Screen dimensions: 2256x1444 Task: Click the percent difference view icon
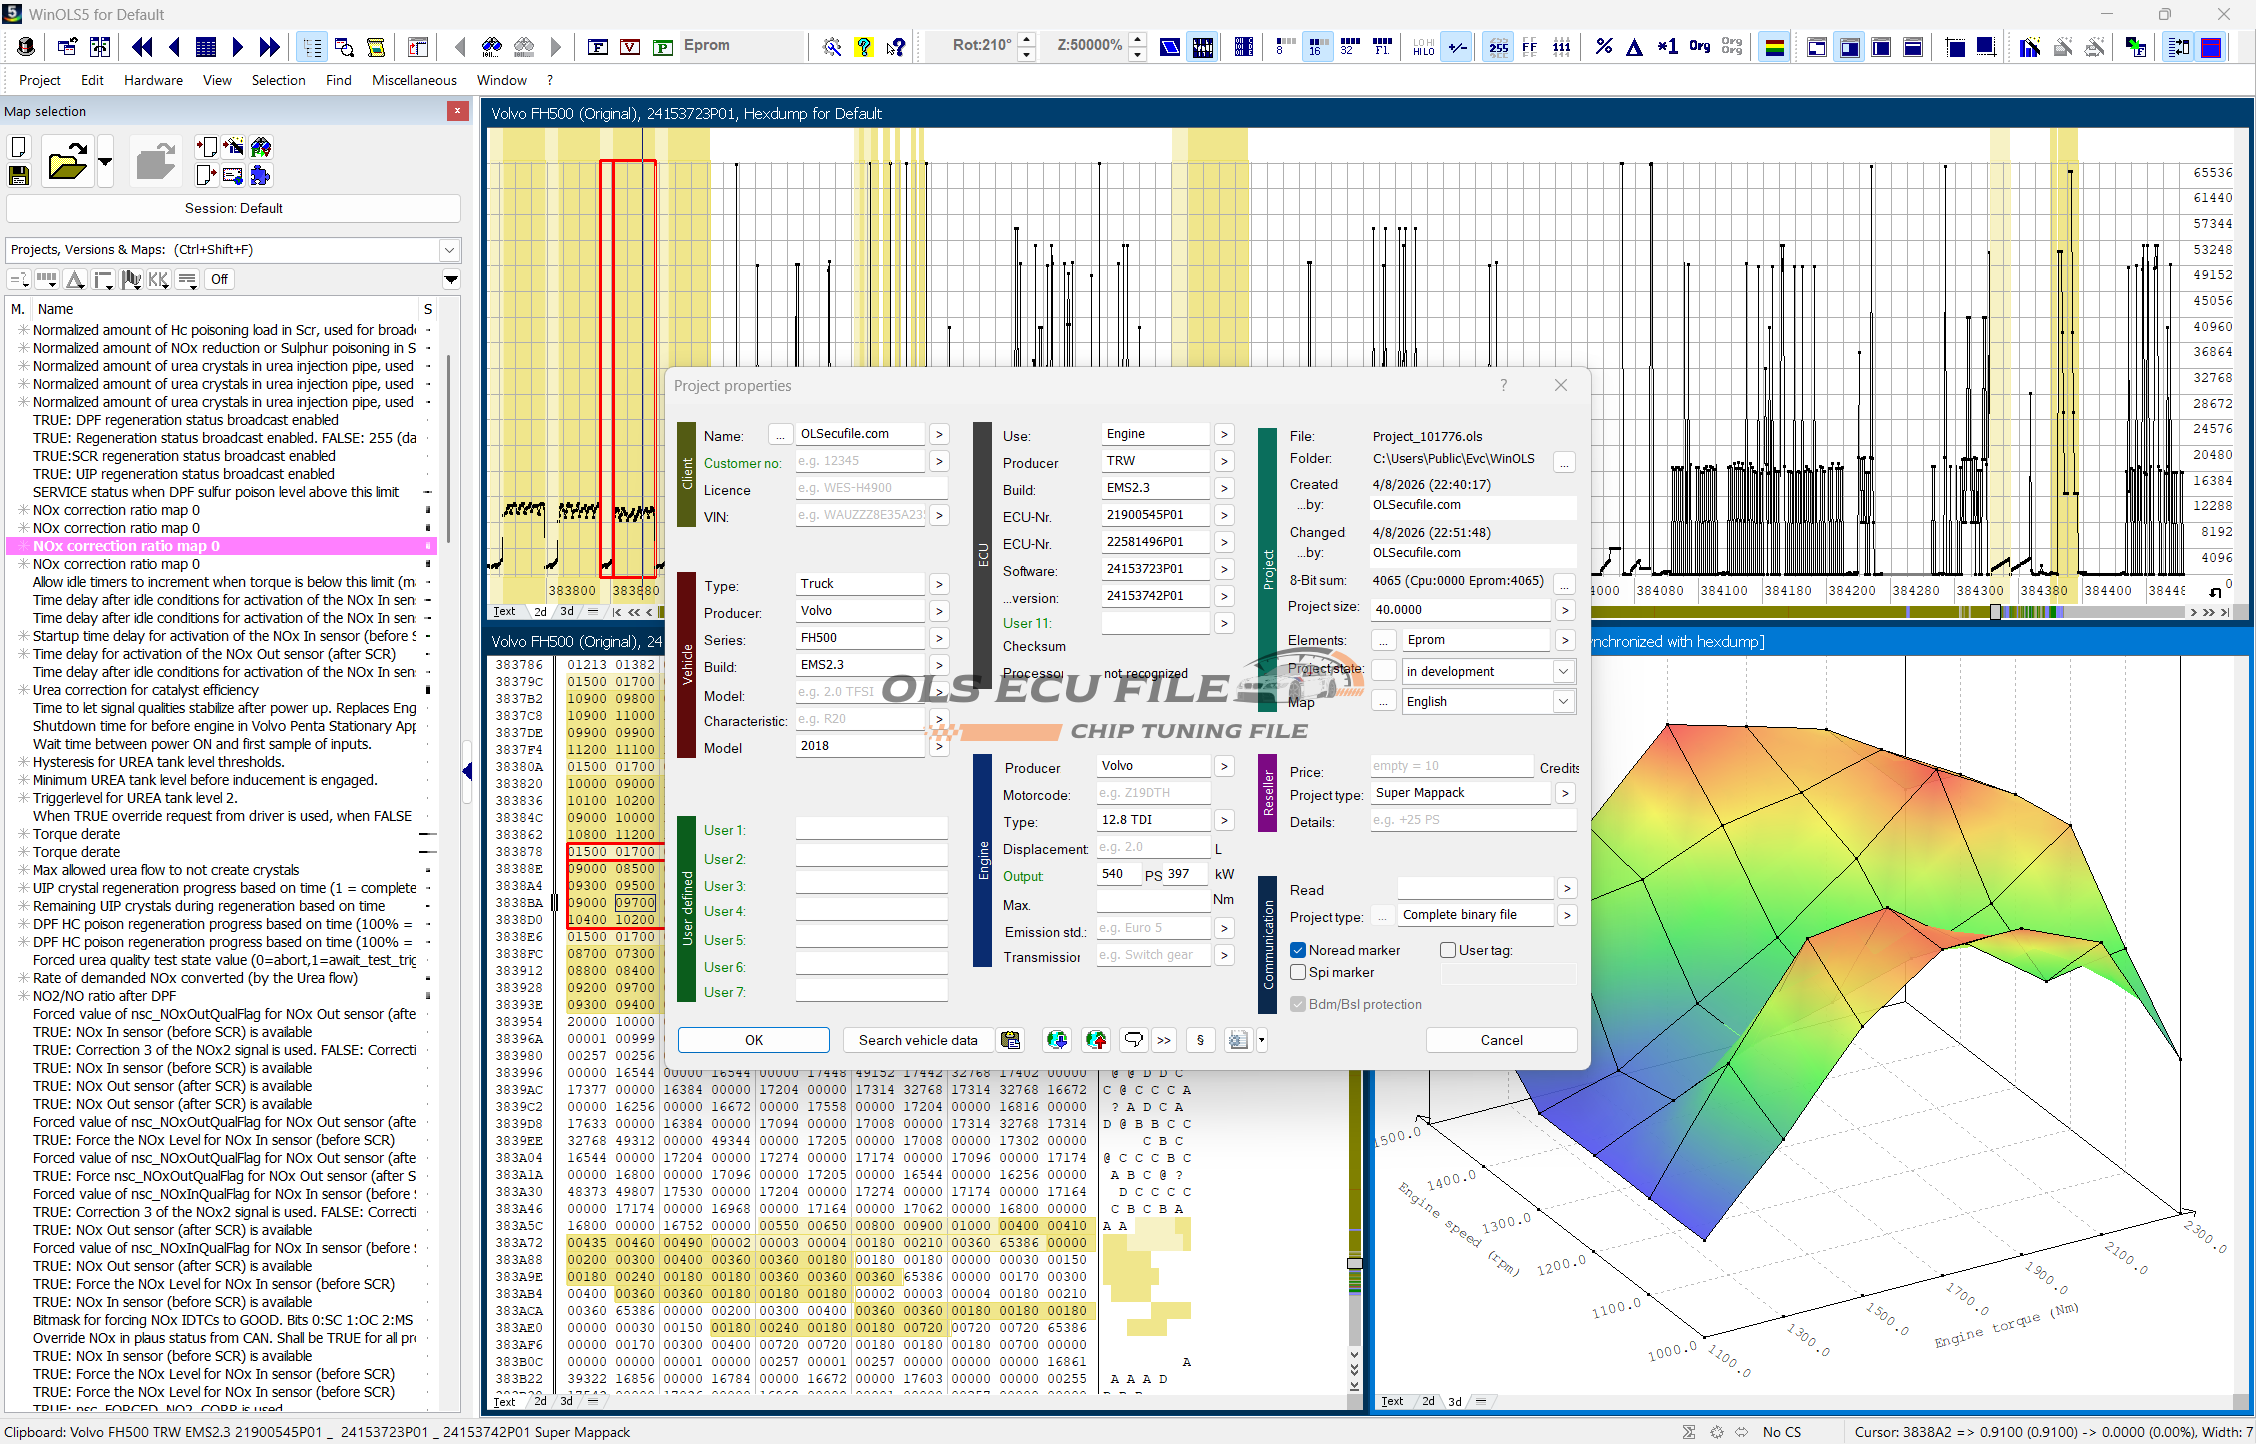(x=1603, y=47)
